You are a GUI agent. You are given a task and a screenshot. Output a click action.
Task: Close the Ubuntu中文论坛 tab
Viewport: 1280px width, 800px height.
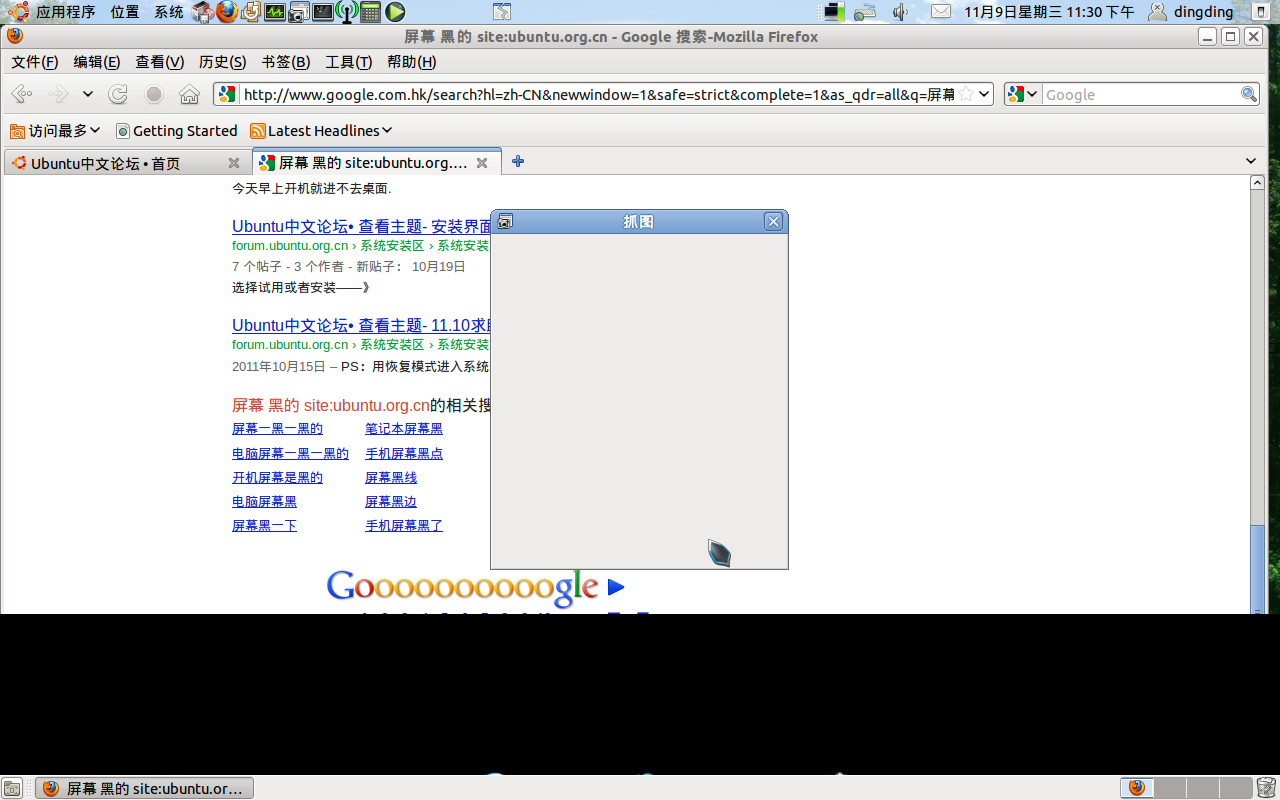click(x=234, y=163)
